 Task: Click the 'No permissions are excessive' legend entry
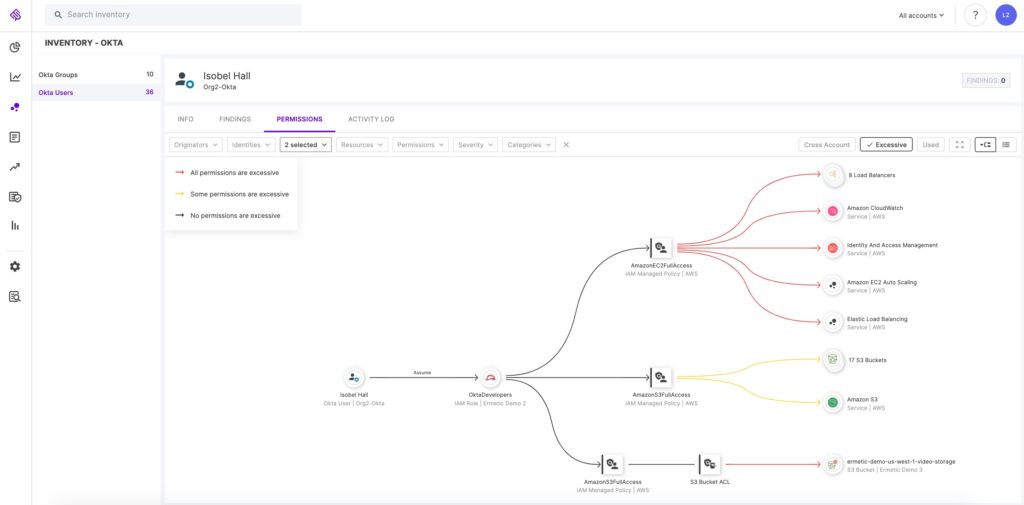[x=227, y=215]
